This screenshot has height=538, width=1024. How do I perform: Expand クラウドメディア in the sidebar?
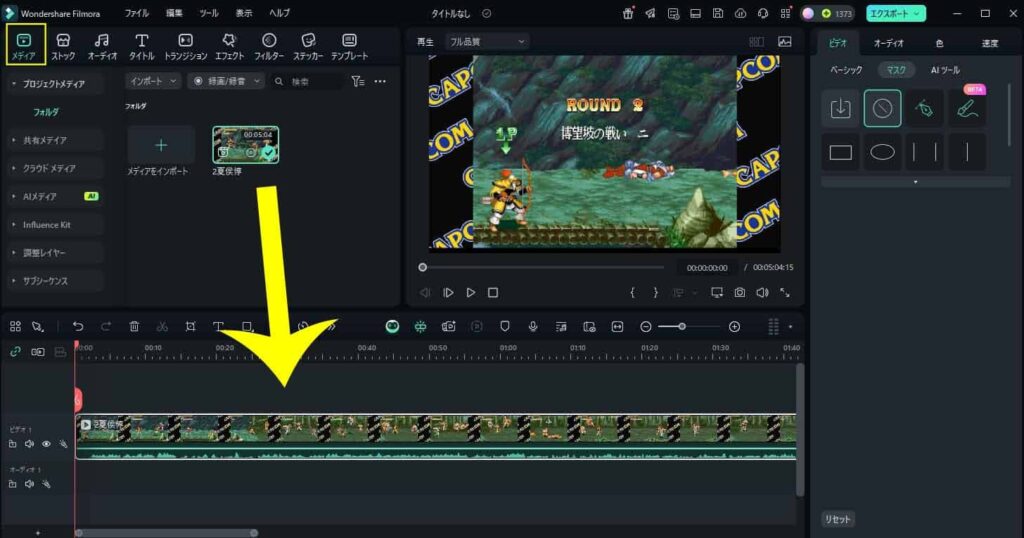click(14, 168)
